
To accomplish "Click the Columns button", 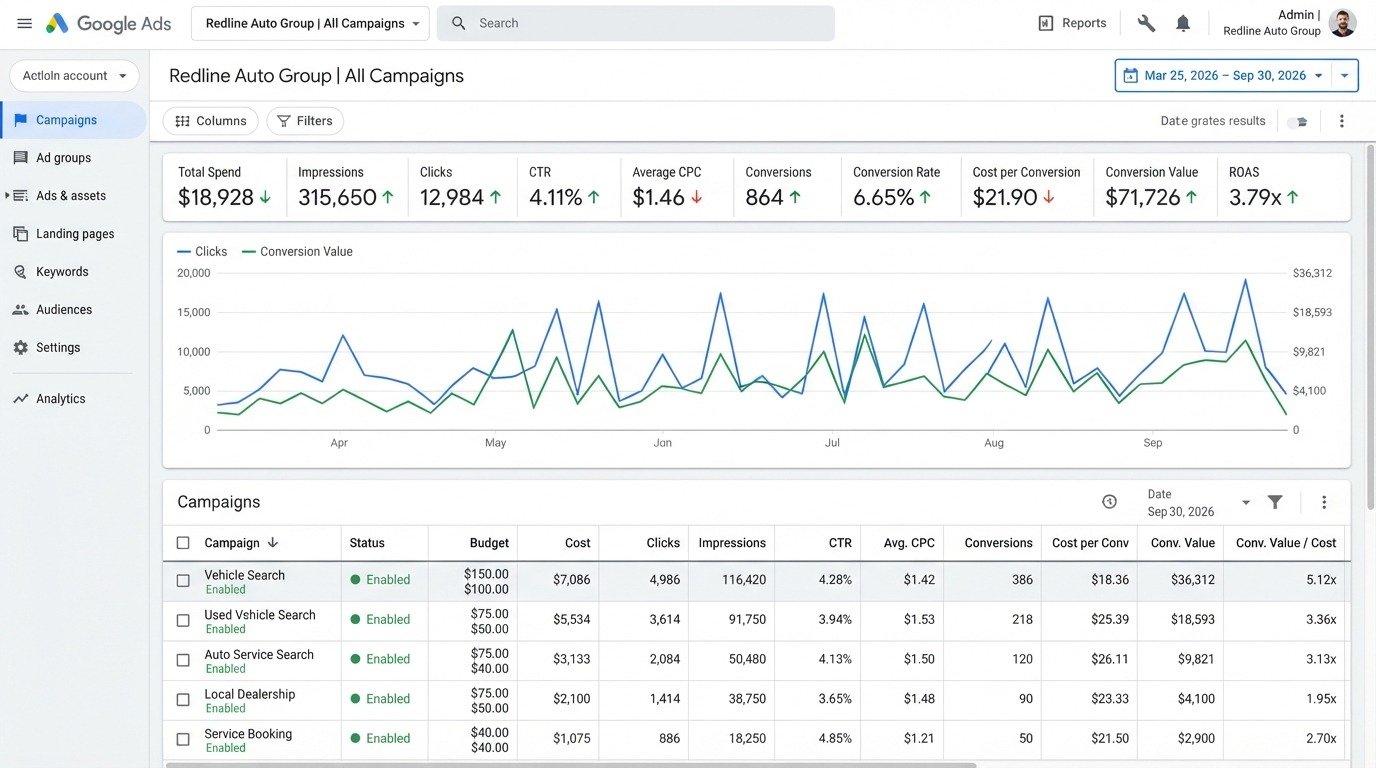I will [x=210, y=121].
